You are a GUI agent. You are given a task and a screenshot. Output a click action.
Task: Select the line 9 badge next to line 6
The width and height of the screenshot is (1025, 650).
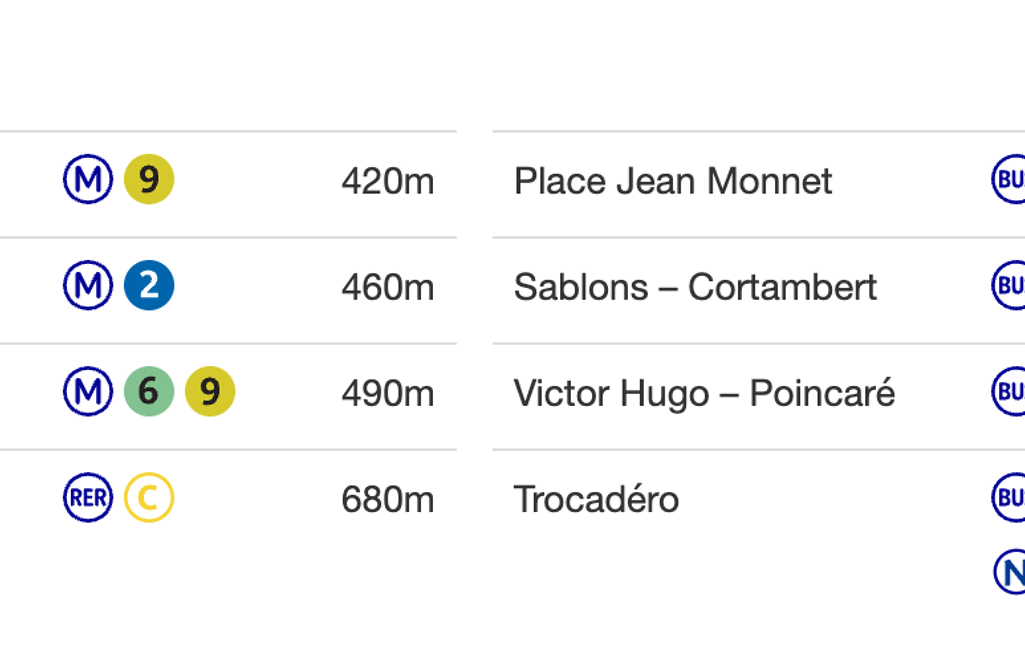click(x=210, y=392)
